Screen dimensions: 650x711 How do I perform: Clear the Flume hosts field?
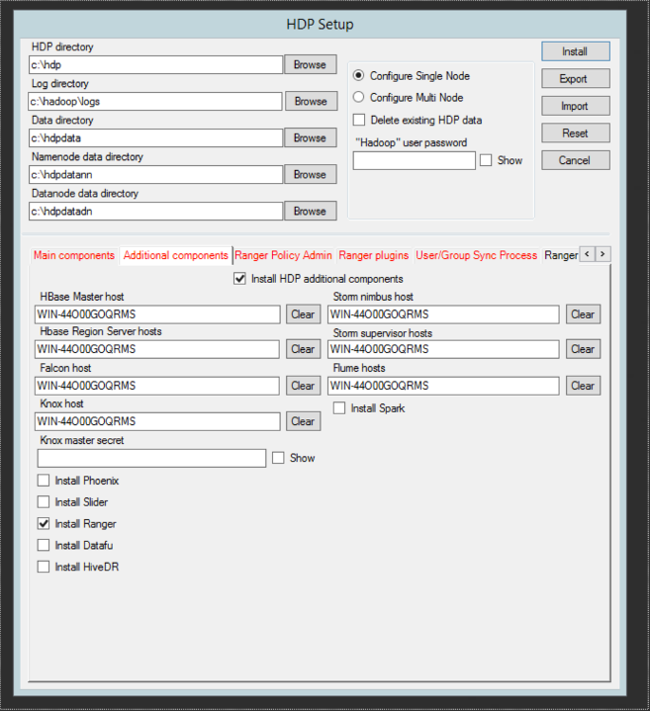point(583,385)
